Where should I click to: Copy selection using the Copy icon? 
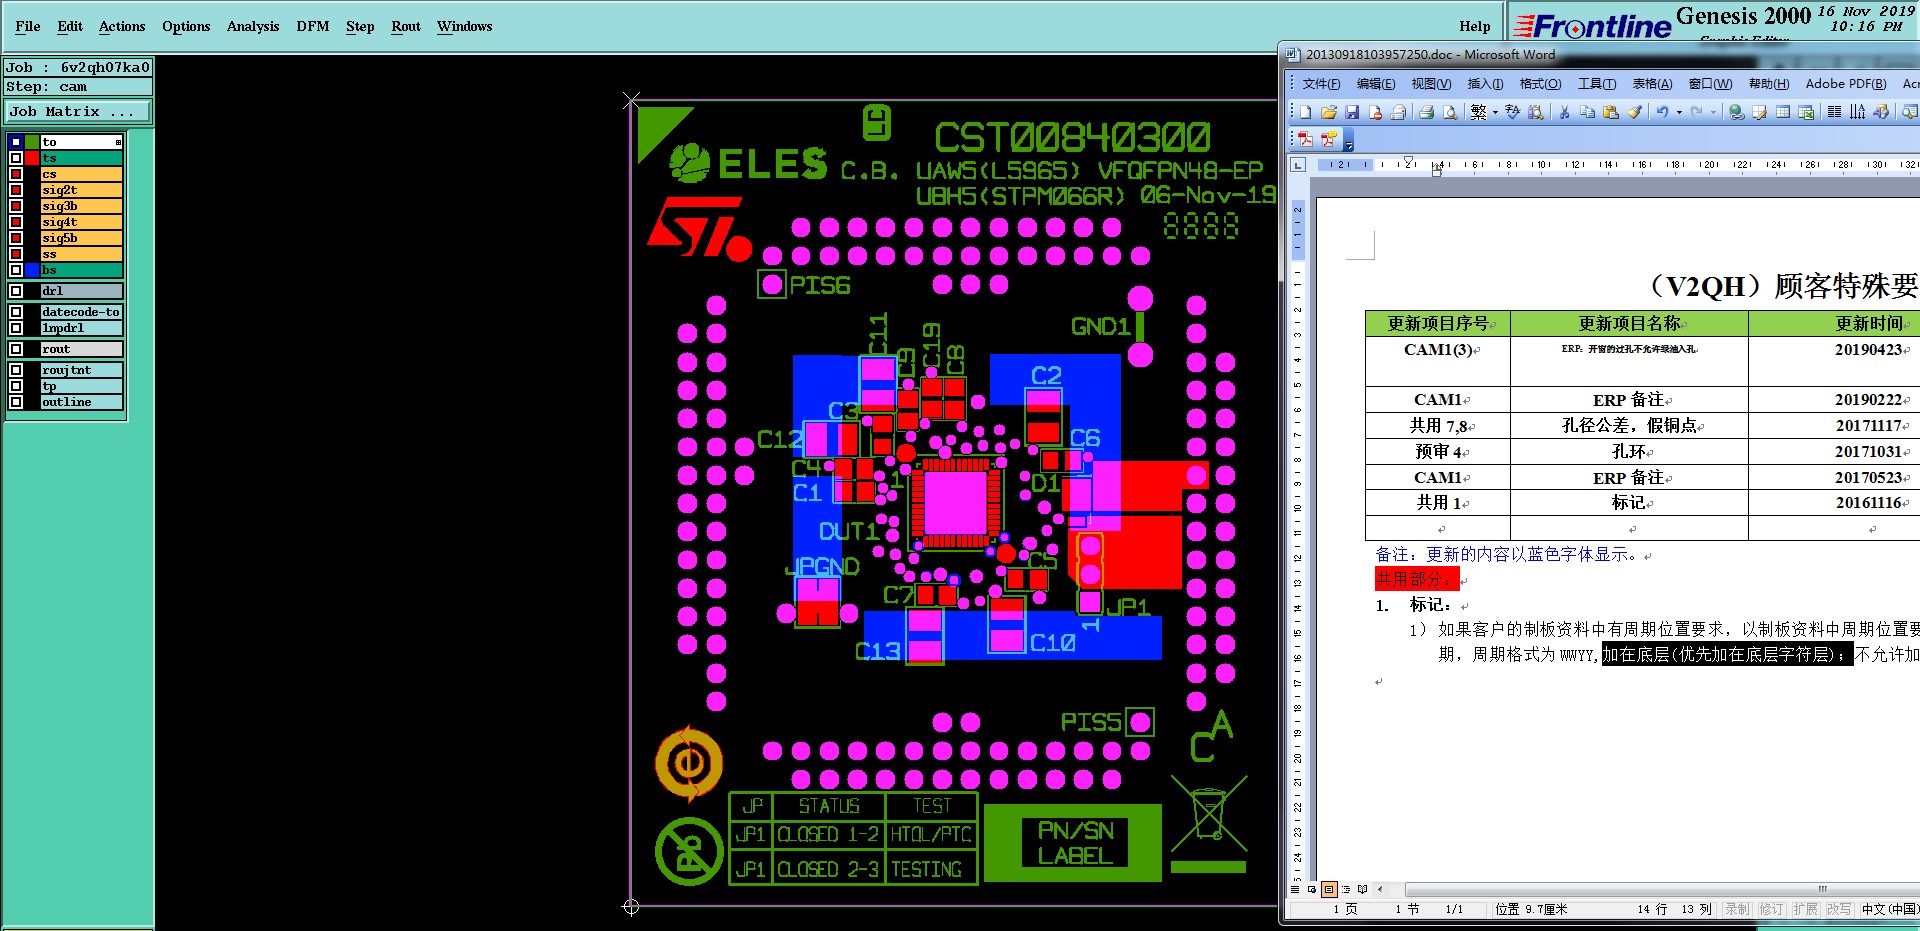[x=1587, y=112]
